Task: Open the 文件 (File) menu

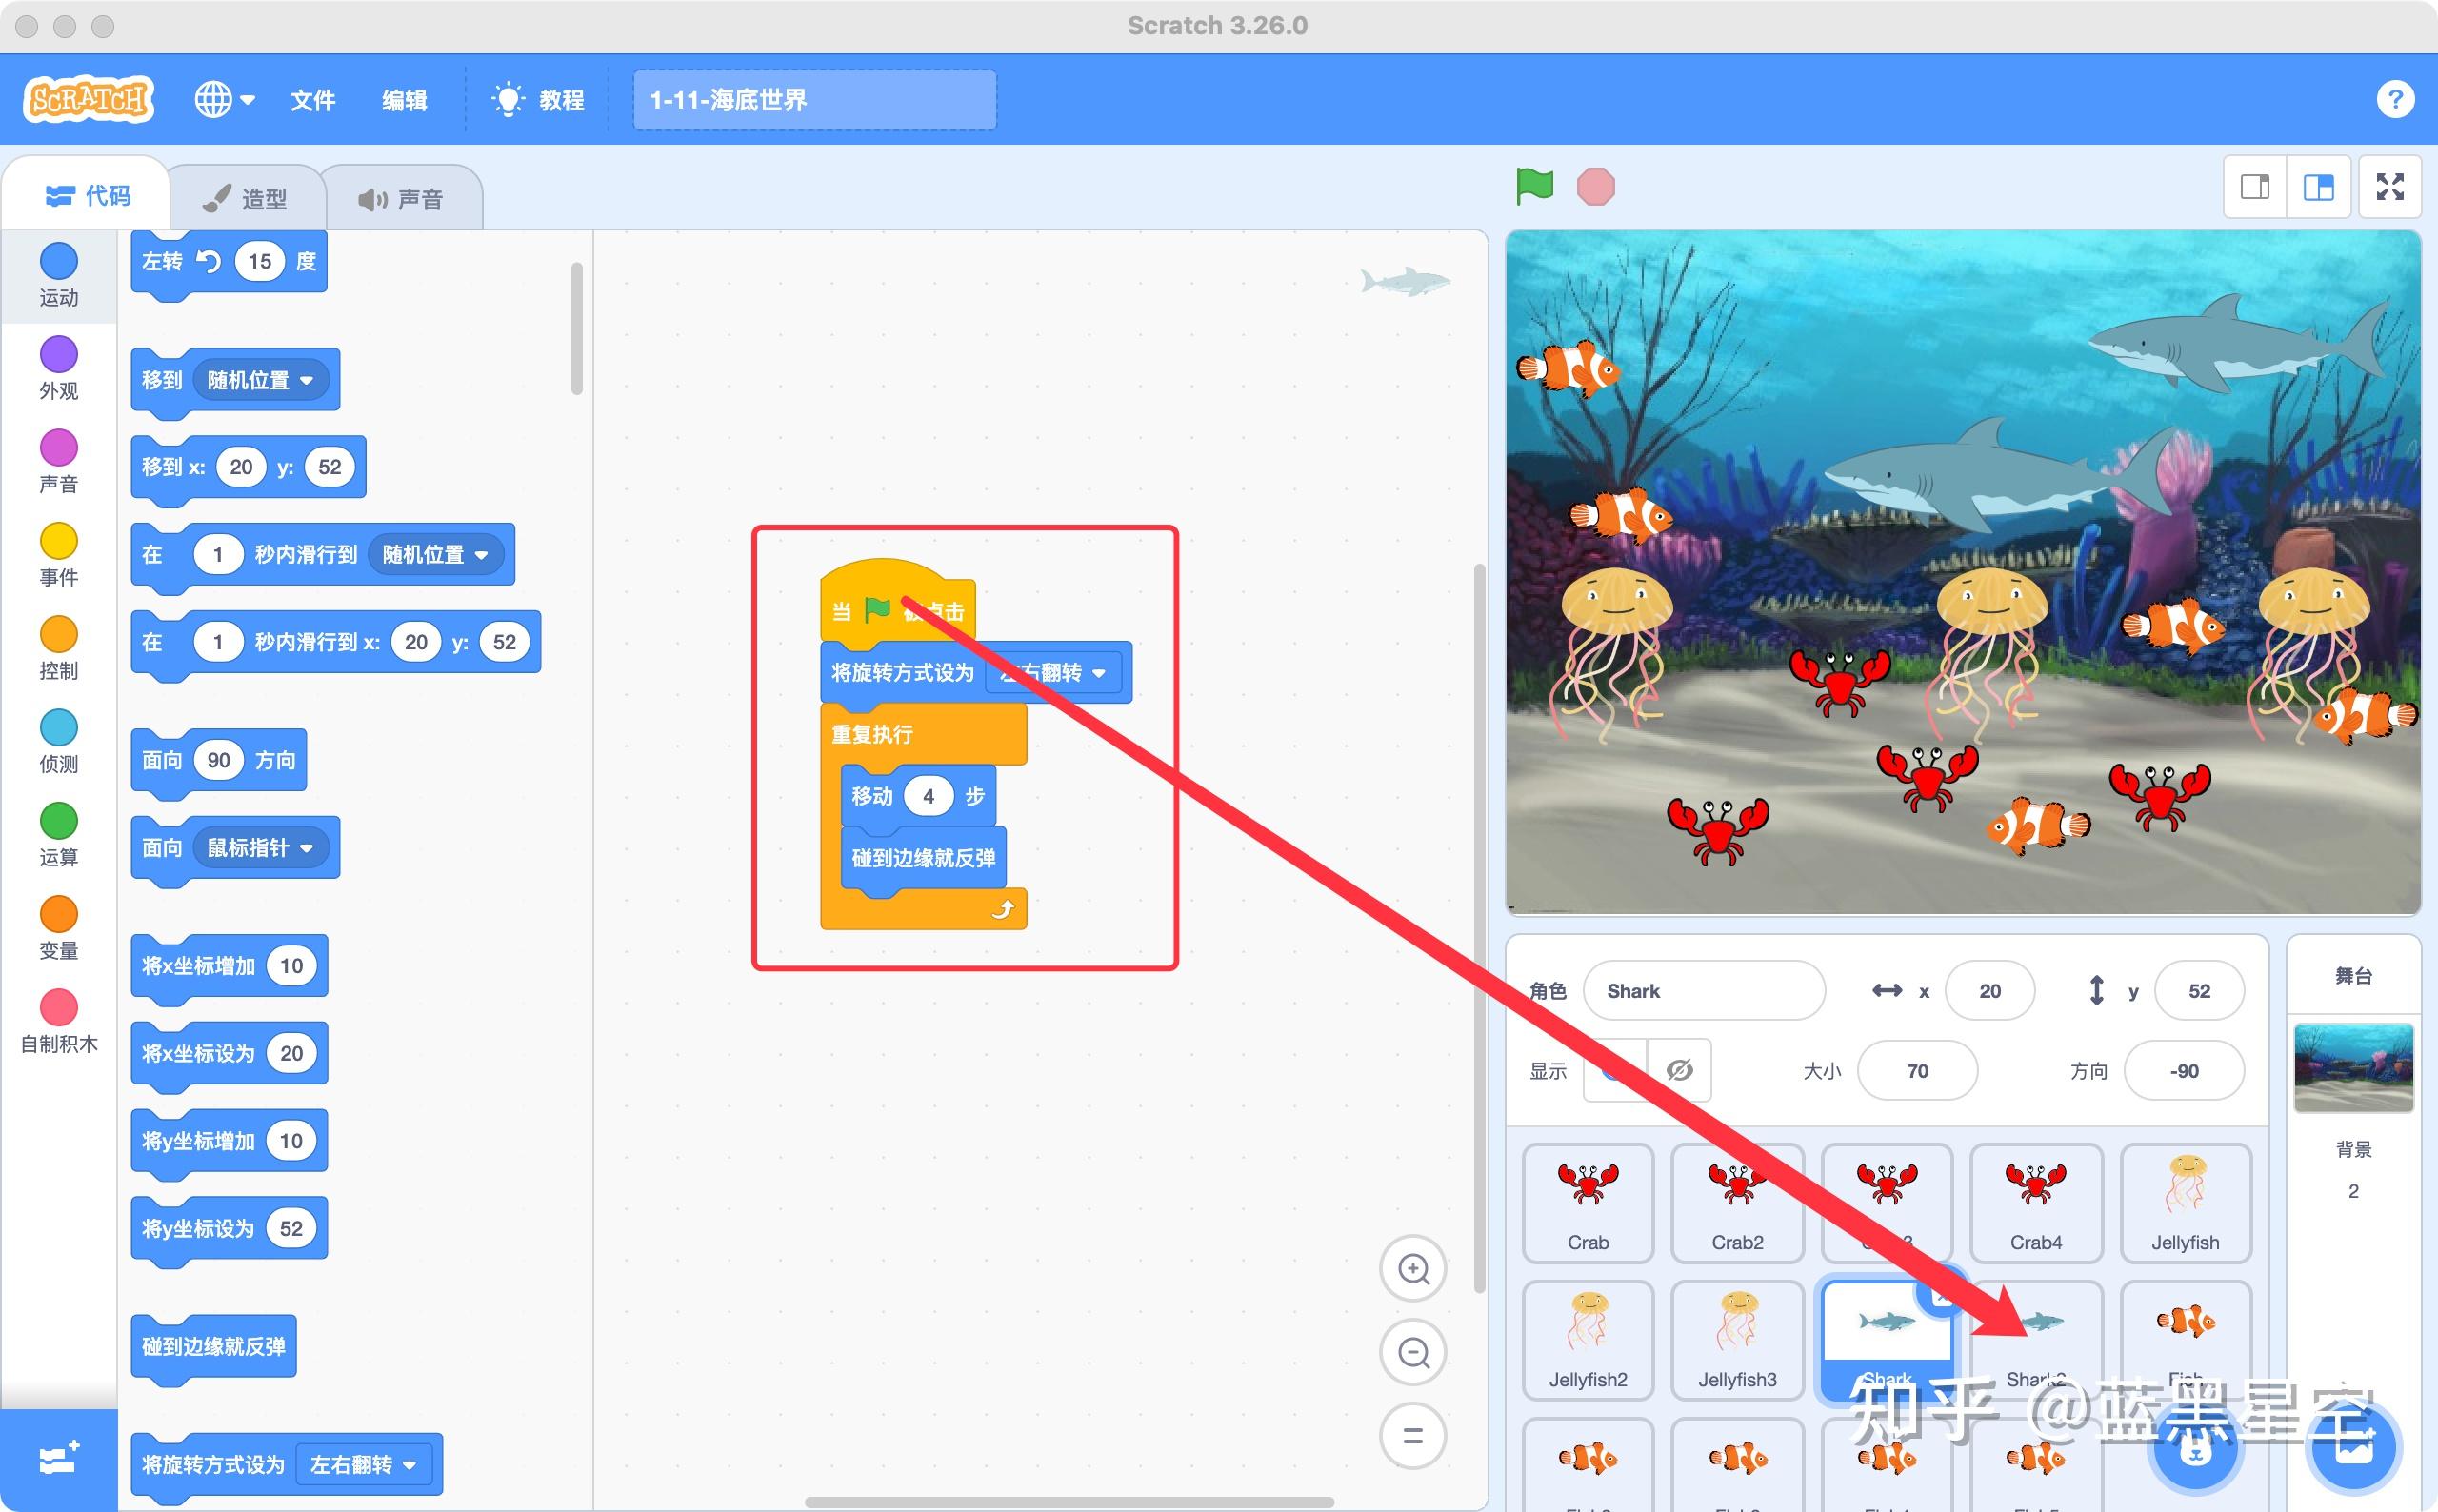Action: (x=312, y=99)
